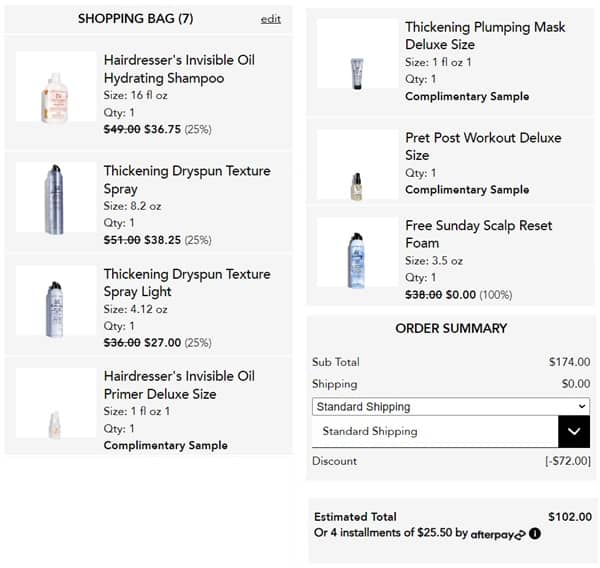Open Thickening Plumping Mask Deluxe Size title
Viewport: 600px width, 568px height.
485,36
